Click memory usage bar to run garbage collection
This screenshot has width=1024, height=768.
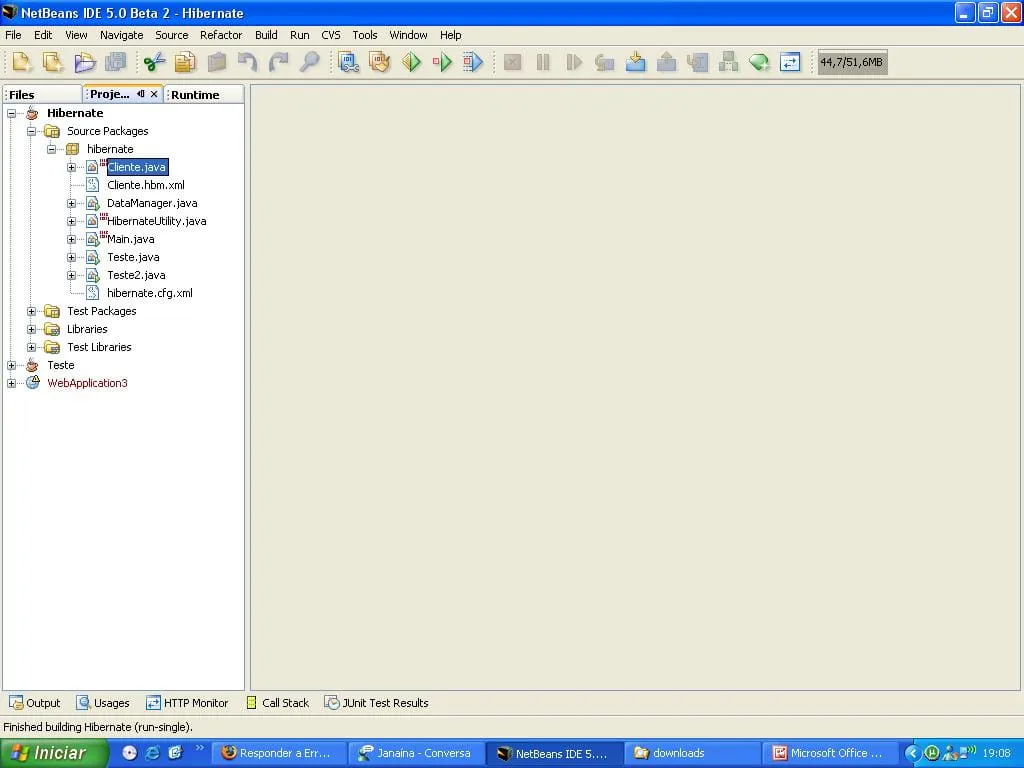(852, 63)
